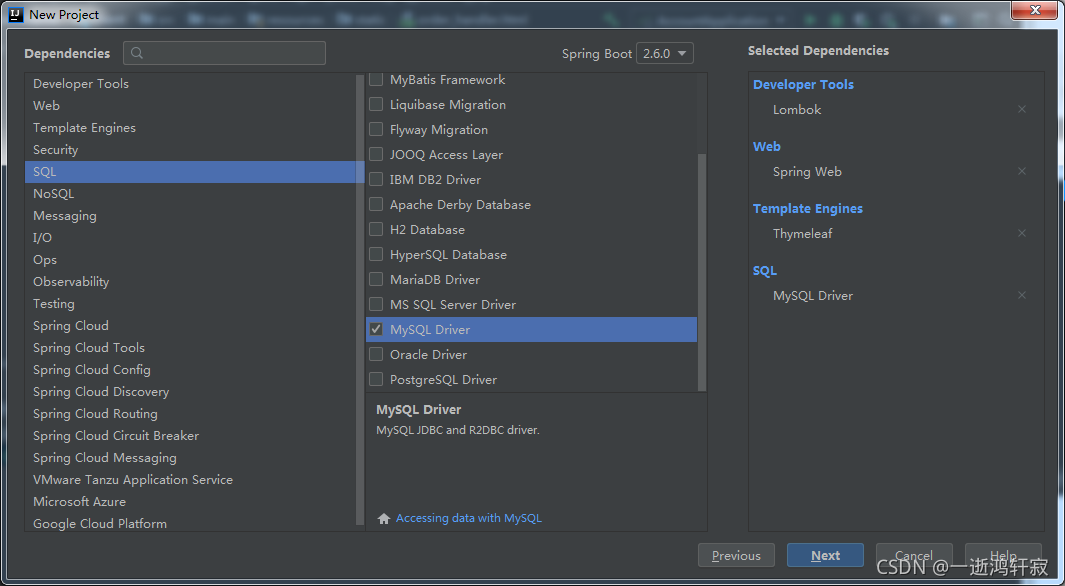Select Google Cloud Platform category
Viewport: 1065px width, 586px height.
(x=191, y=523)
